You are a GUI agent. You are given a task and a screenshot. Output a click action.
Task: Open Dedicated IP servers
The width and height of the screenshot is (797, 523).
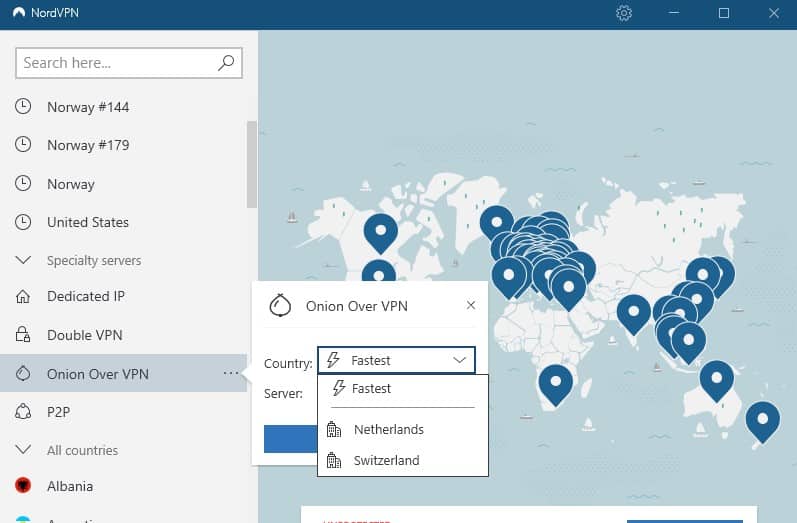click(x=86, y=296)
